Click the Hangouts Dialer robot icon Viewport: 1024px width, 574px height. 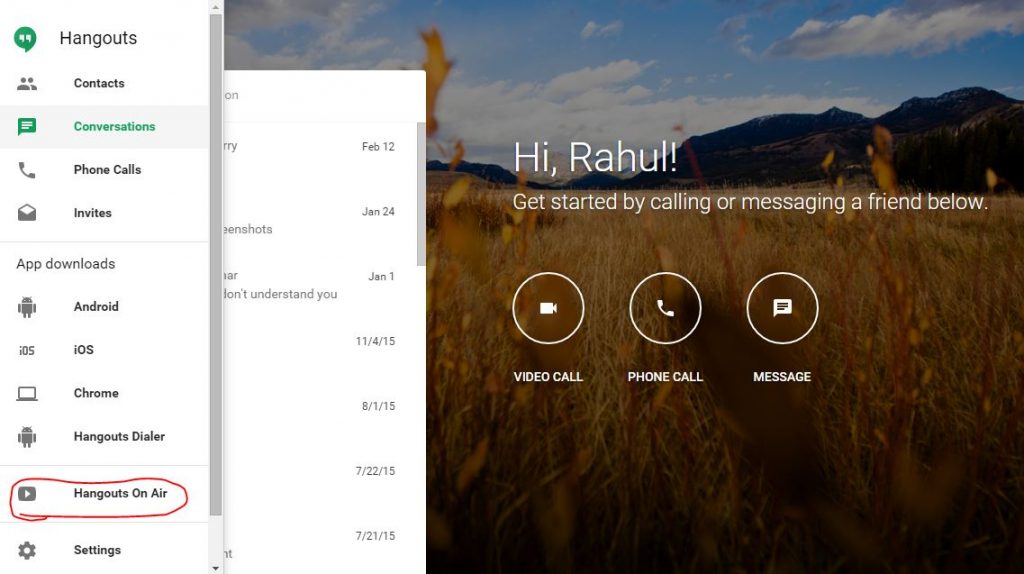[x=27, y=437]
